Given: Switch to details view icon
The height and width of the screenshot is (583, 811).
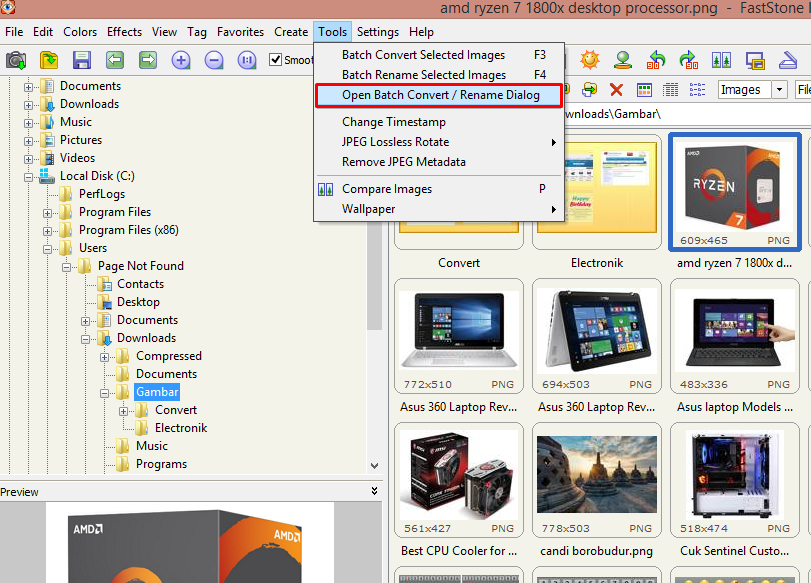Looking at the screenshot, I should tap(670, 90).
